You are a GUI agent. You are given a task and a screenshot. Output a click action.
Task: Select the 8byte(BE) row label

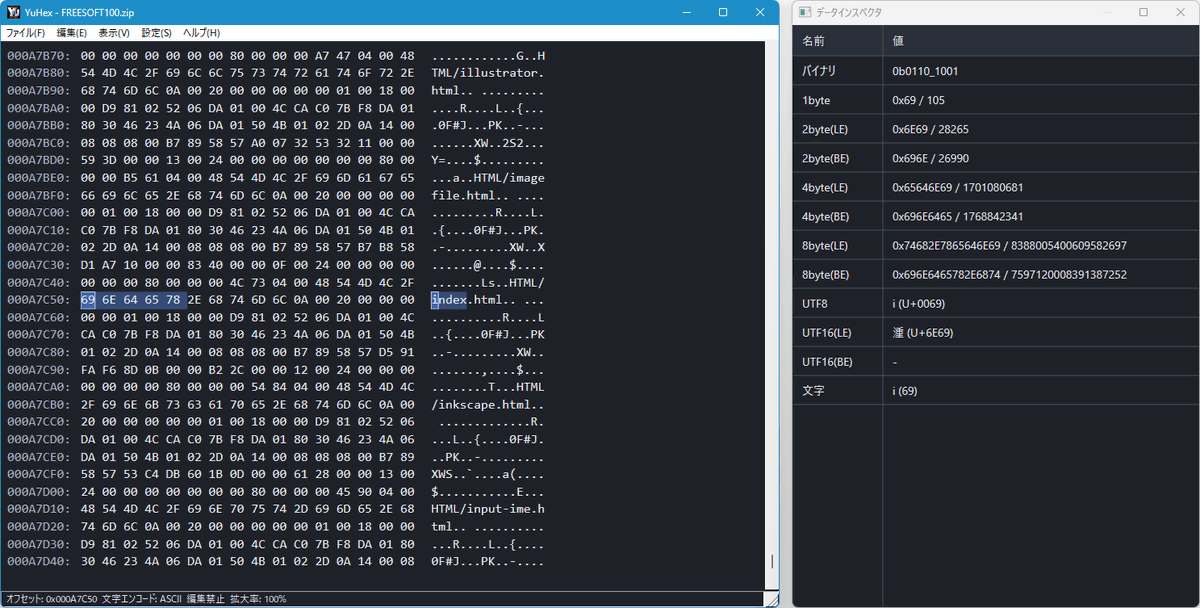pos(825,274)
